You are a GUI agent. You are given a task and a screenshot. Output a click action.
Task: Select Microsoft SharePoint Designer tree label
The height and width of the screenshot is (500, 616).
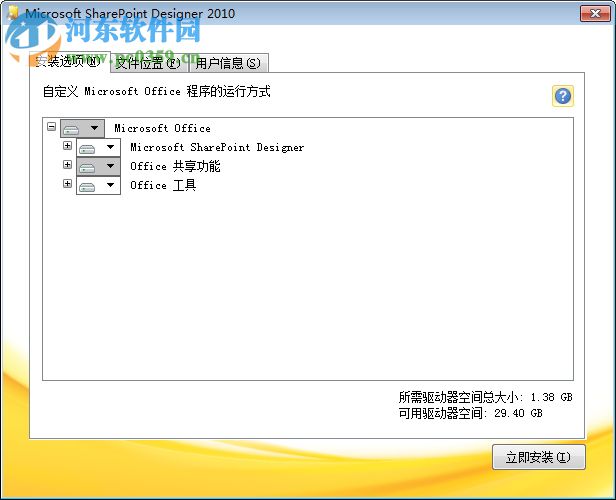[217, 147]
